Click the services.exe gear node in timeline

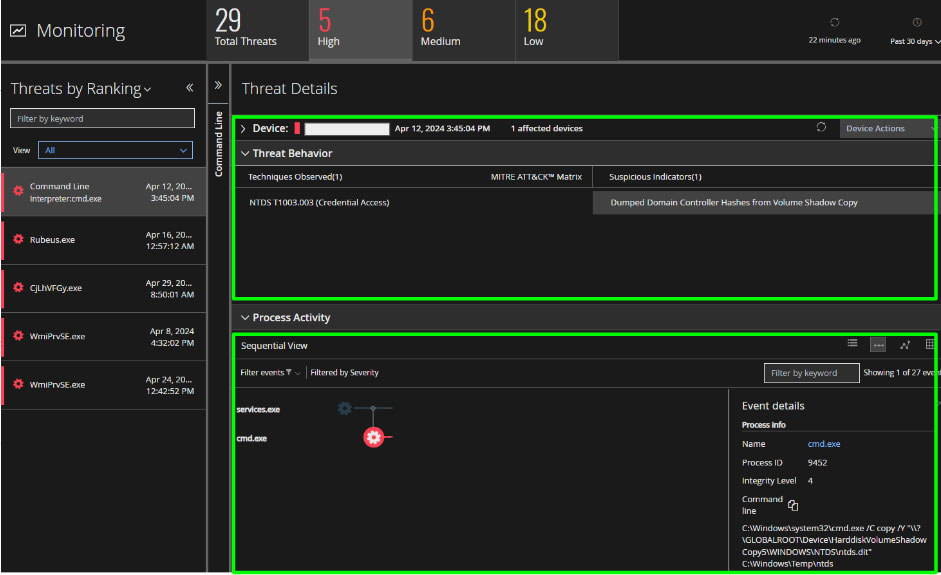(344, 408)
